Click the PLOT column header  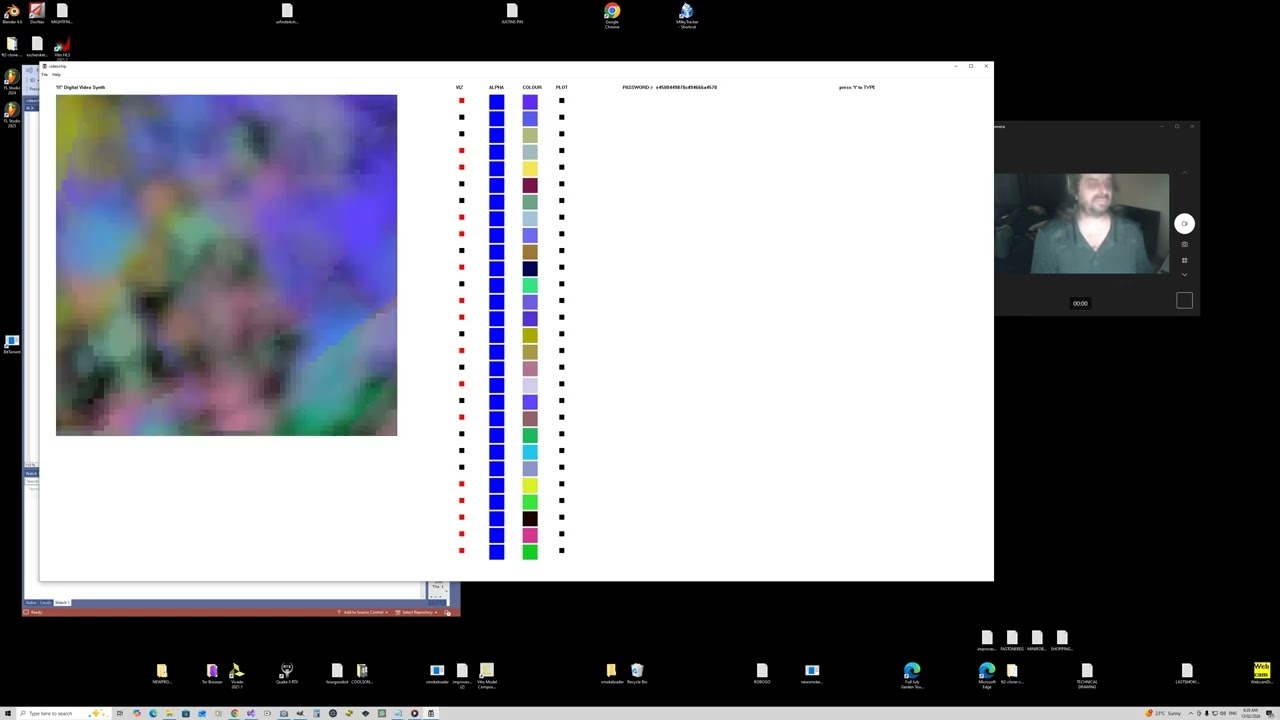click(x=561, y=87)
